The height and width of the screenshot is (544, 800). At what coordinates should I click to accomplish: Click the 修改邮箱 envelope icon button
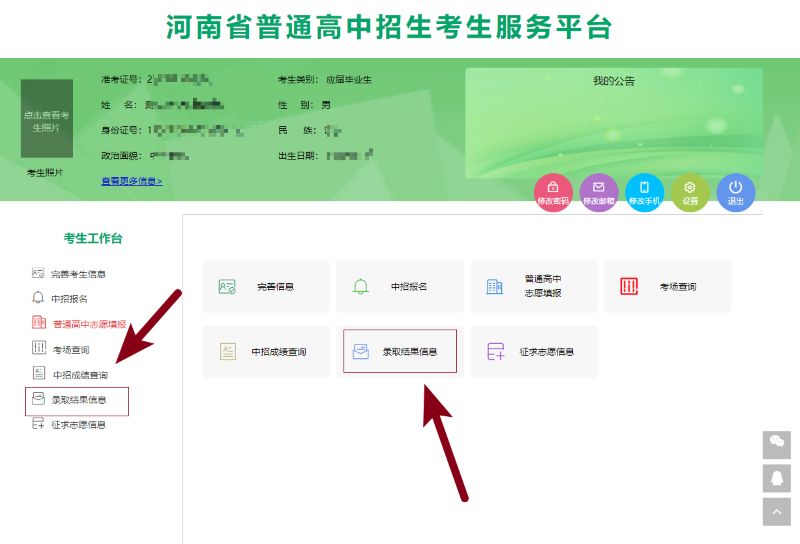tap(598, 193)
